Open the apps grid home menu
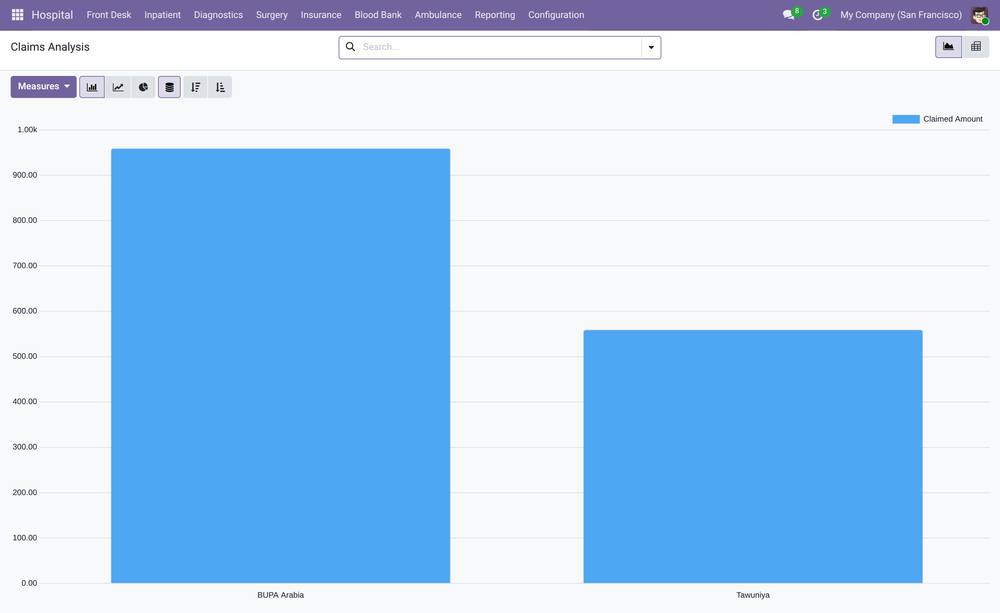 [x=17, y=15]
